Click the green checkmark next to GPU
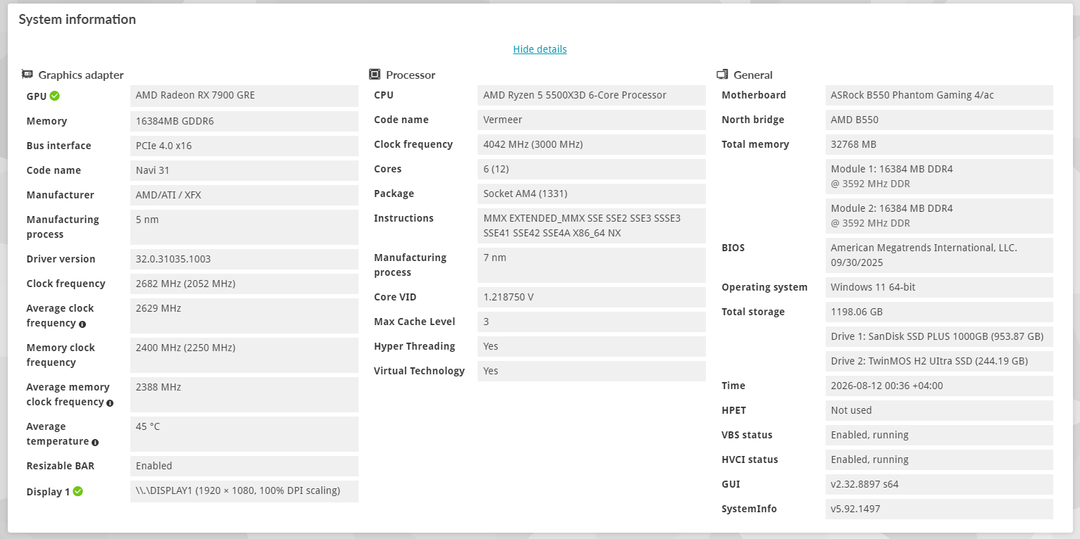Viewport: 1080px width, 539px height. (54, 96)
